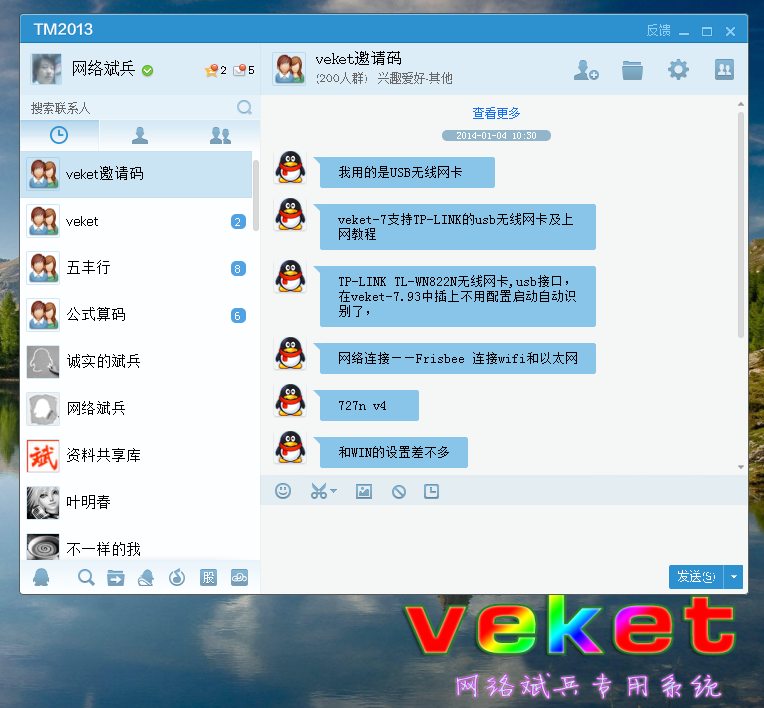Show group members panel icon
Screen dimensions: 764x708
coord(724,70)
